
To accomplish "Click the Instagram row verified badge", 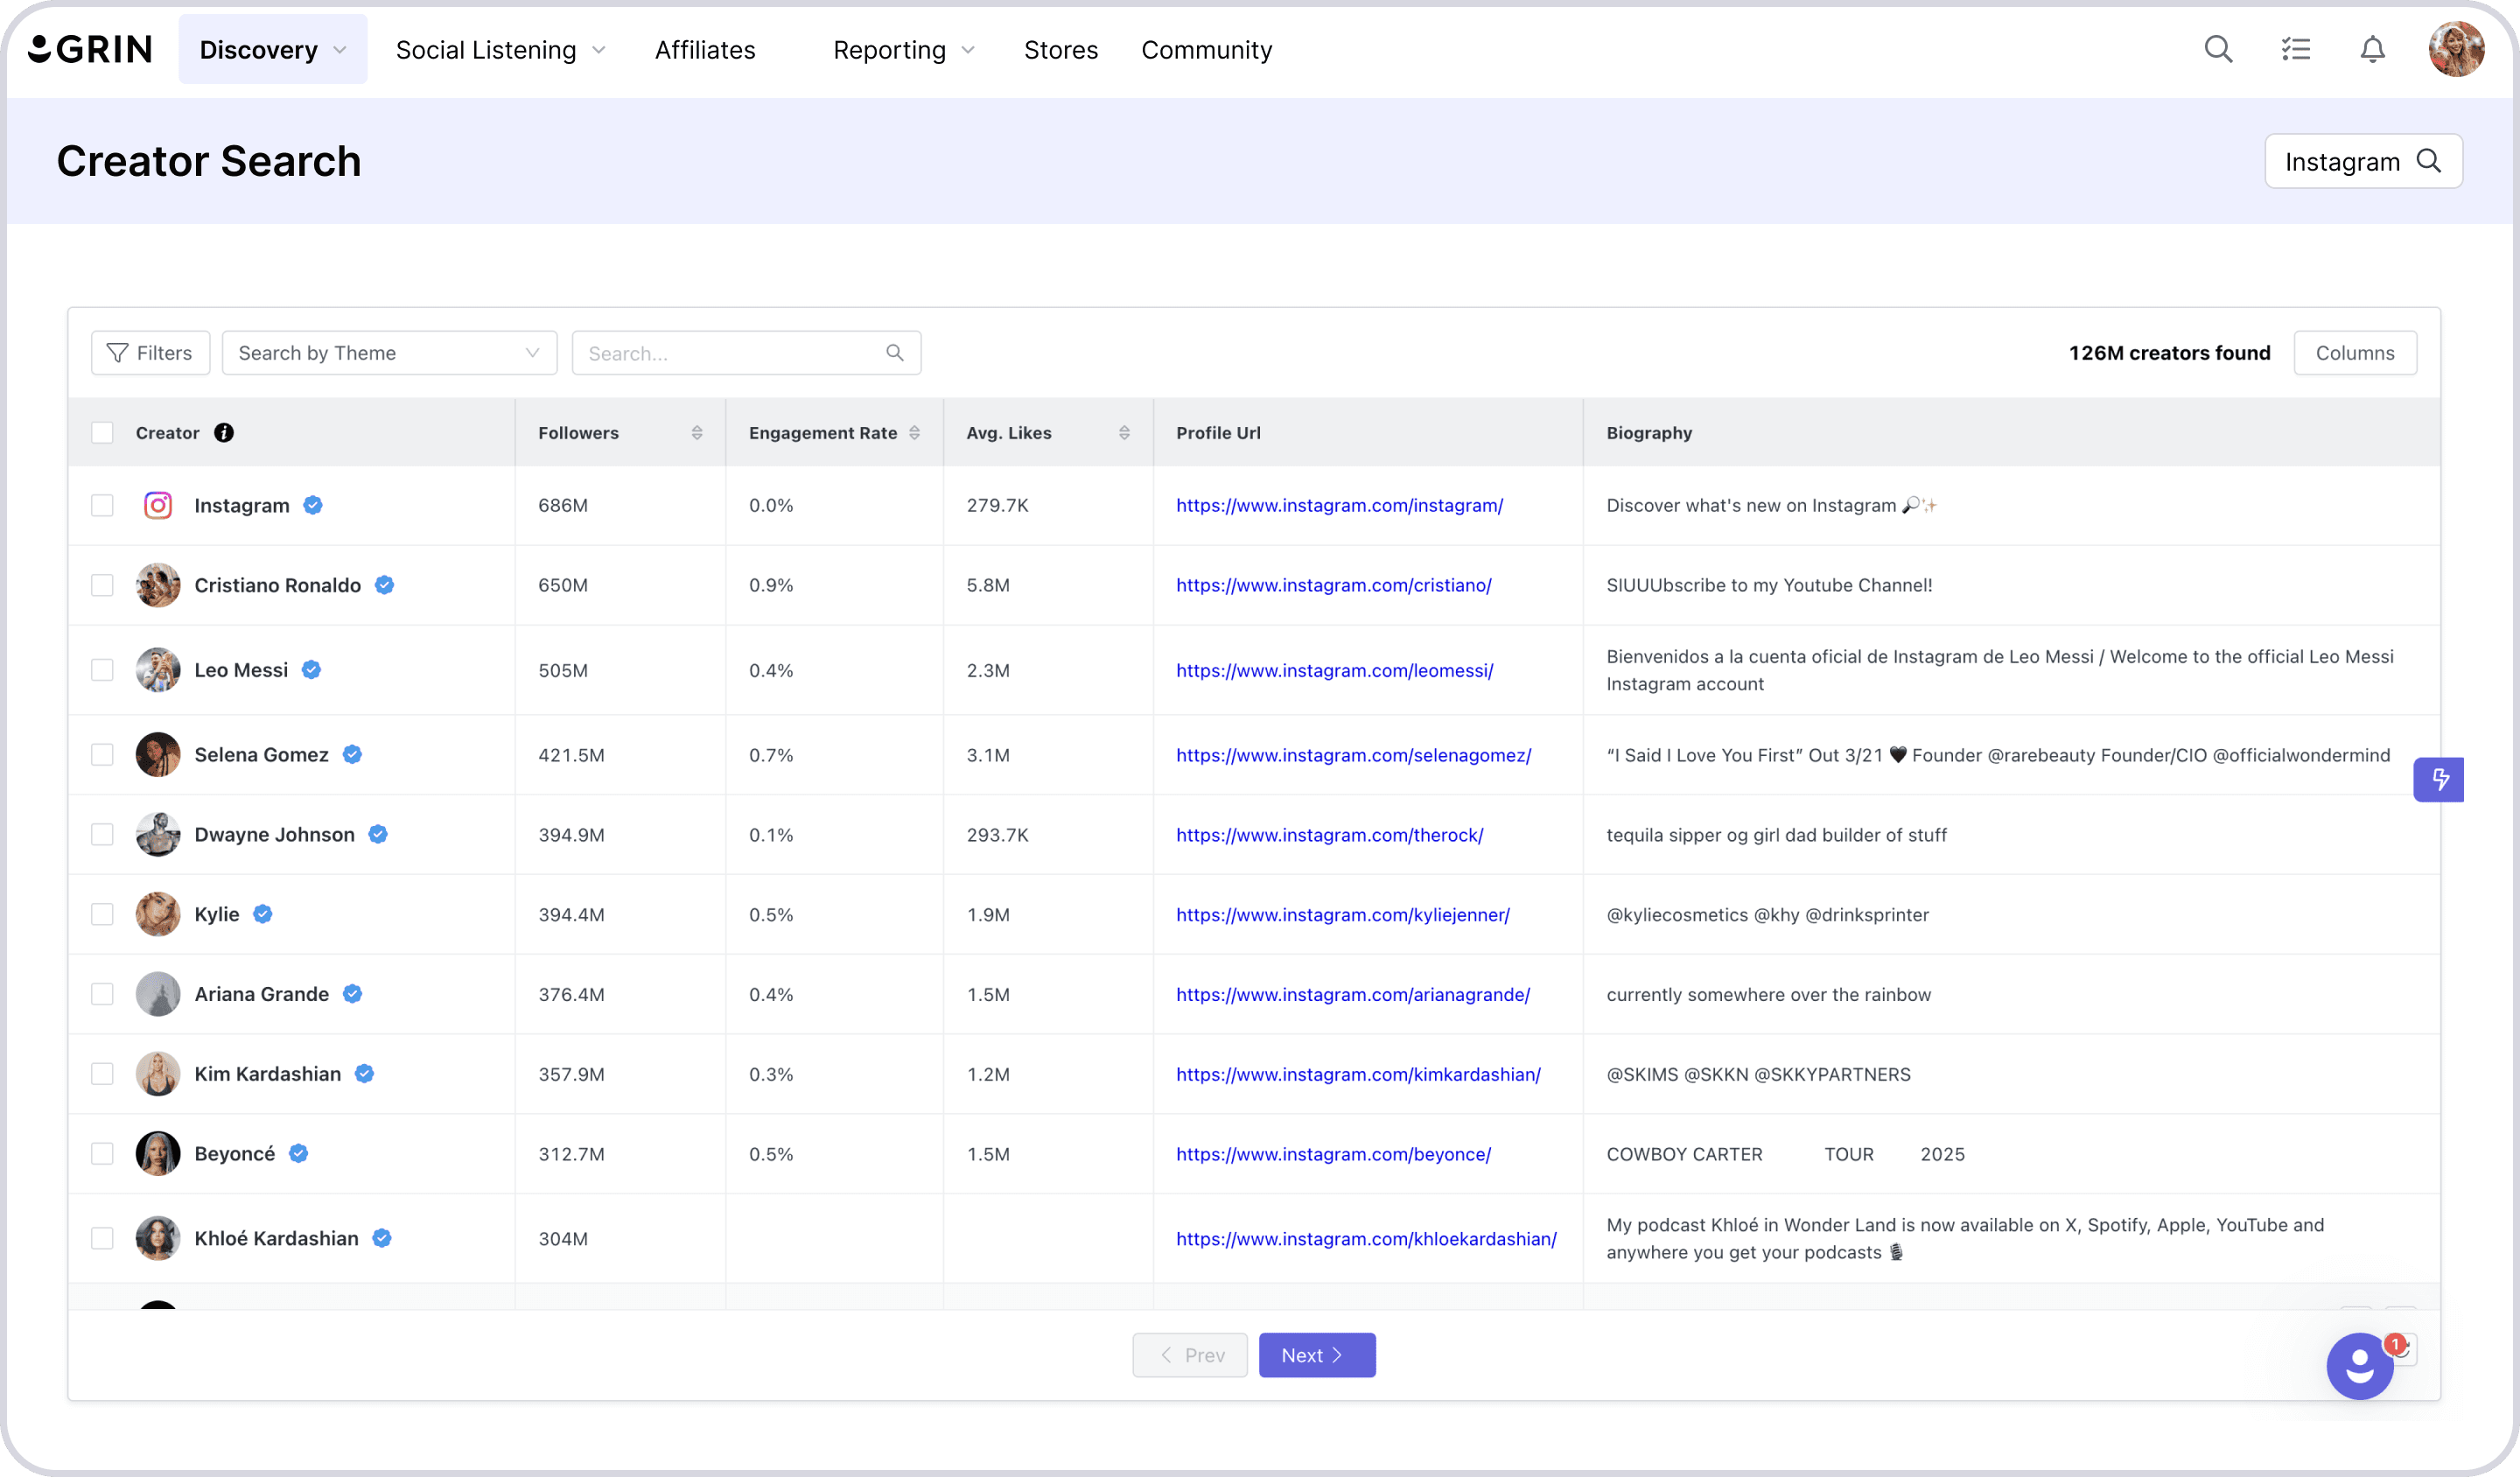I will 313,506.
